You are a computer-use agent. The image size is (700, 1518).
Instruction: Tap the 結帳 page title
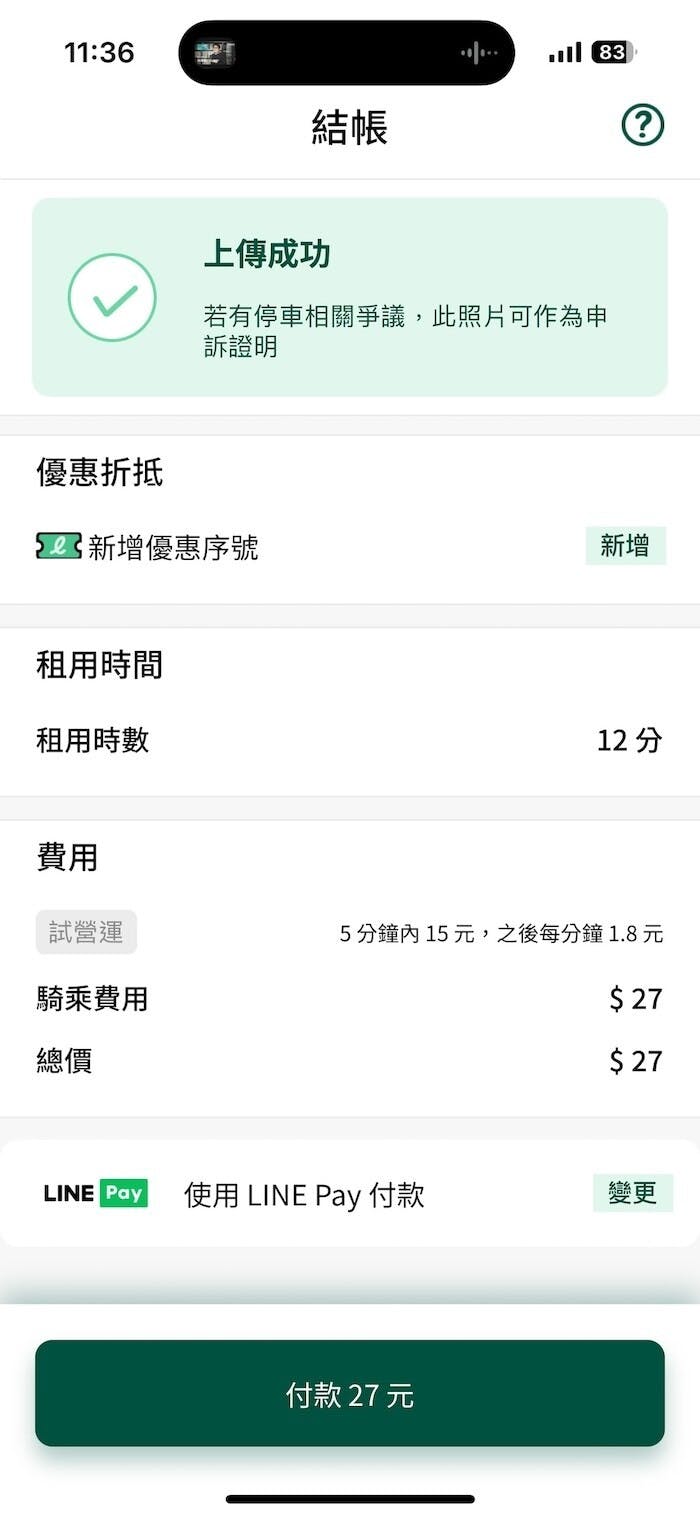(349, 127)
